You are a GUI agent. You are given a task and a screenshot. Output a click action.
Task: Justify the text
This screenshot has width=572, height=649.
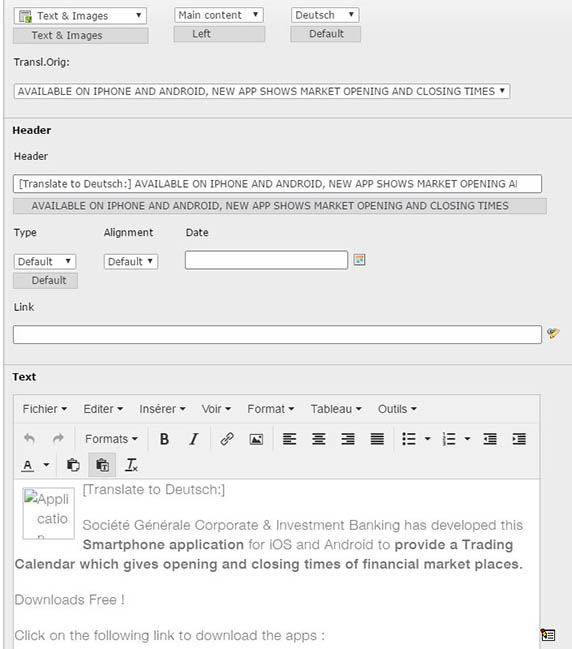pos(377,439)
